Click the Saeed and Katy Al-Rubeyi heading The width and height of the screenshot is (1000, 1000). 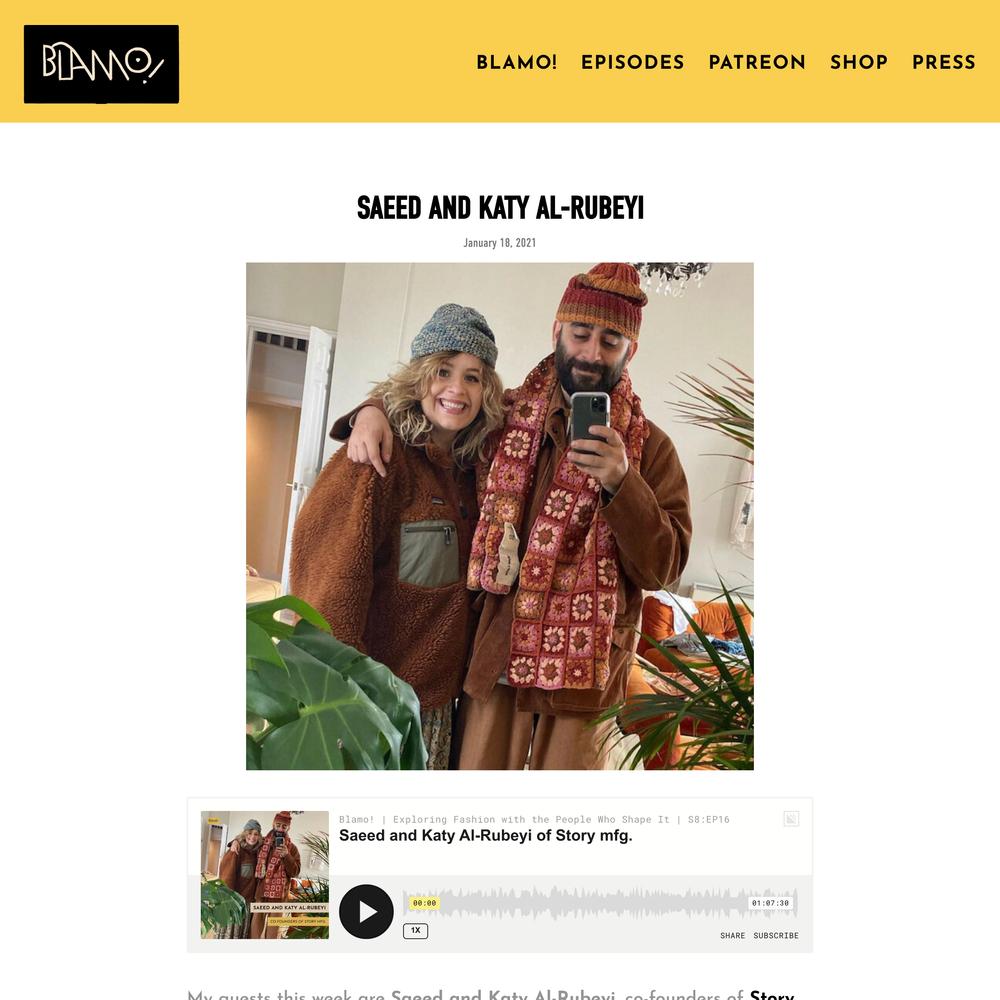tap(500, 209)
